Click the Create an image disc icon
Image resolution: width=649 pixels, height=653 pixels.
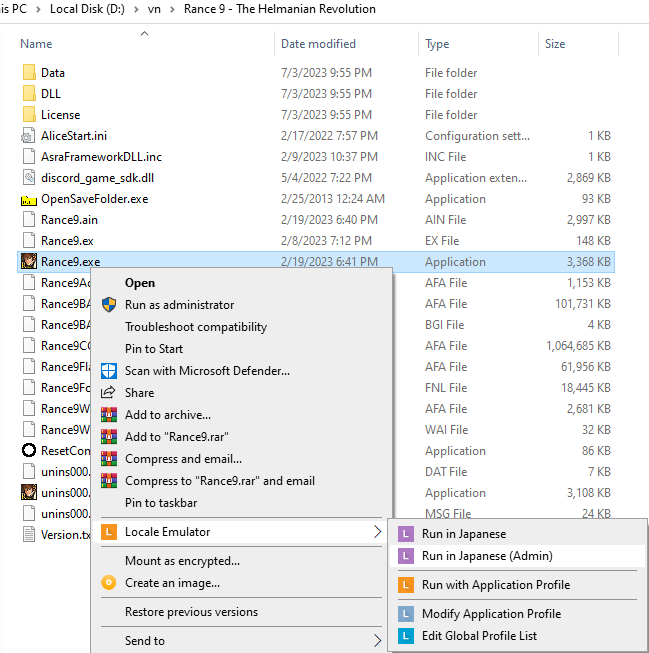(x=109, y=583)
